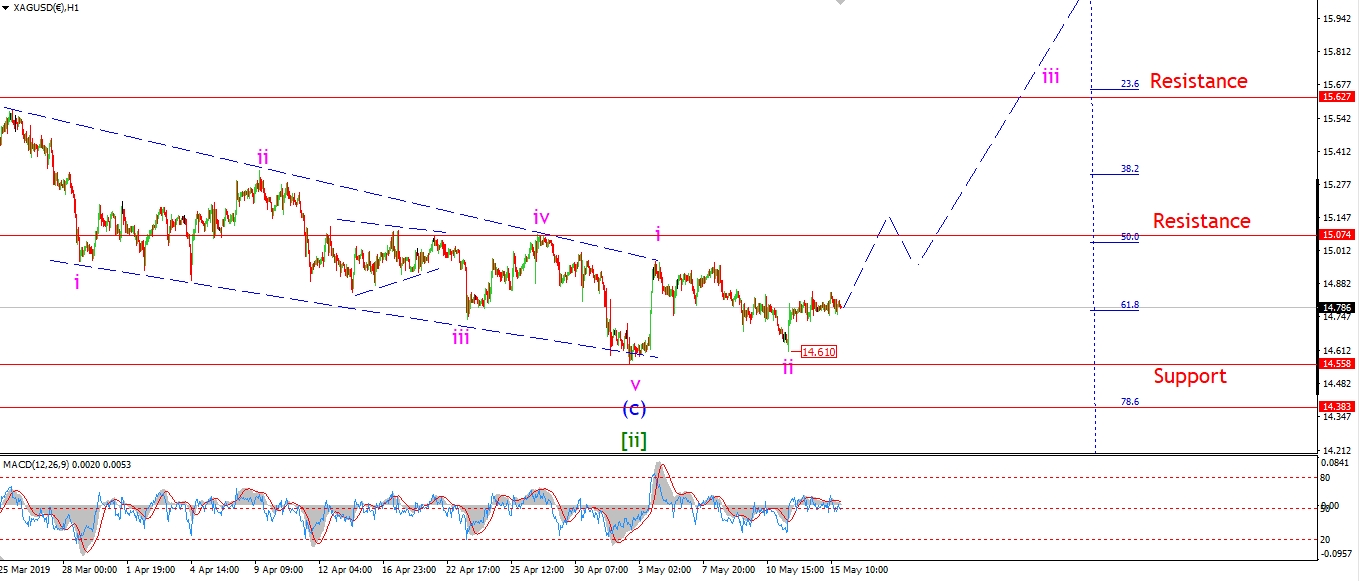Viewport: 1360px width, 581px height.
Task: Click the 25 Mar 2019 date label
Action: [27, 571]
